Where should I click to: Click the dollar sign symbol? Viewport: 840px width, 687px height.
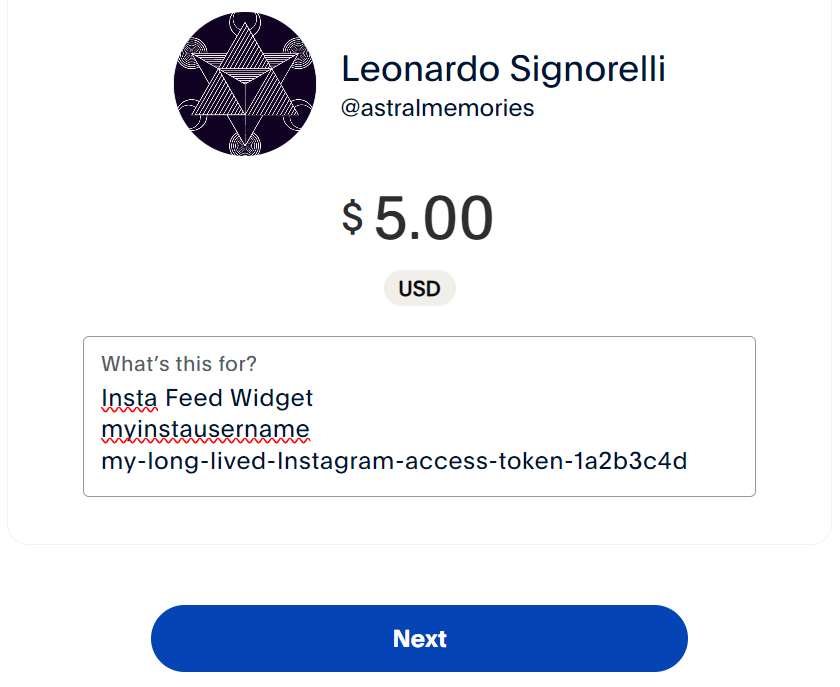click(352, 217)
